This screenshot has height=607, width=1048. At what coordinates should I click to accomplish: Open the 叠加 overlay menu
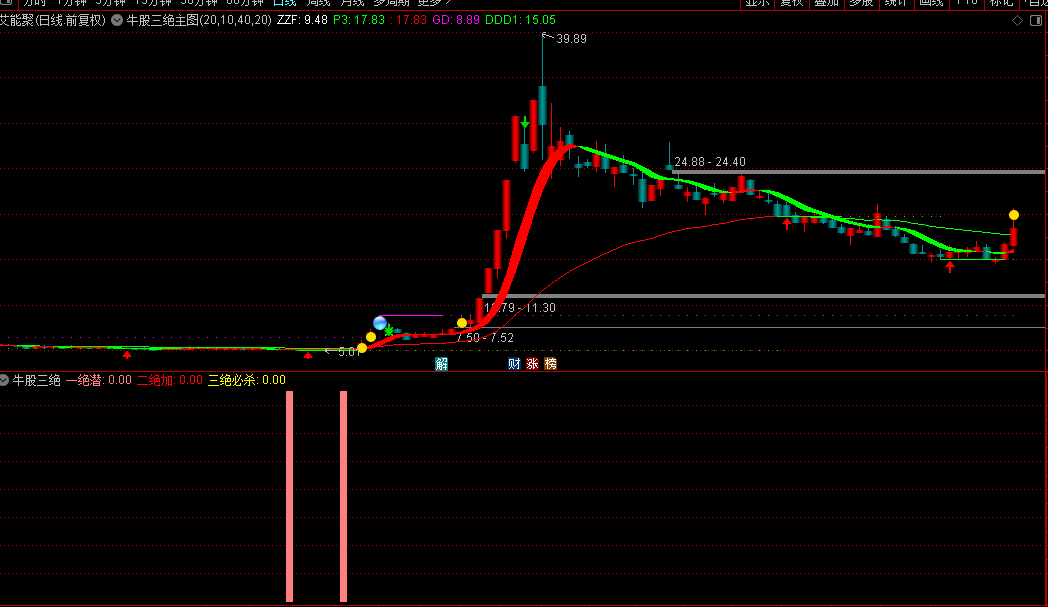826,3
